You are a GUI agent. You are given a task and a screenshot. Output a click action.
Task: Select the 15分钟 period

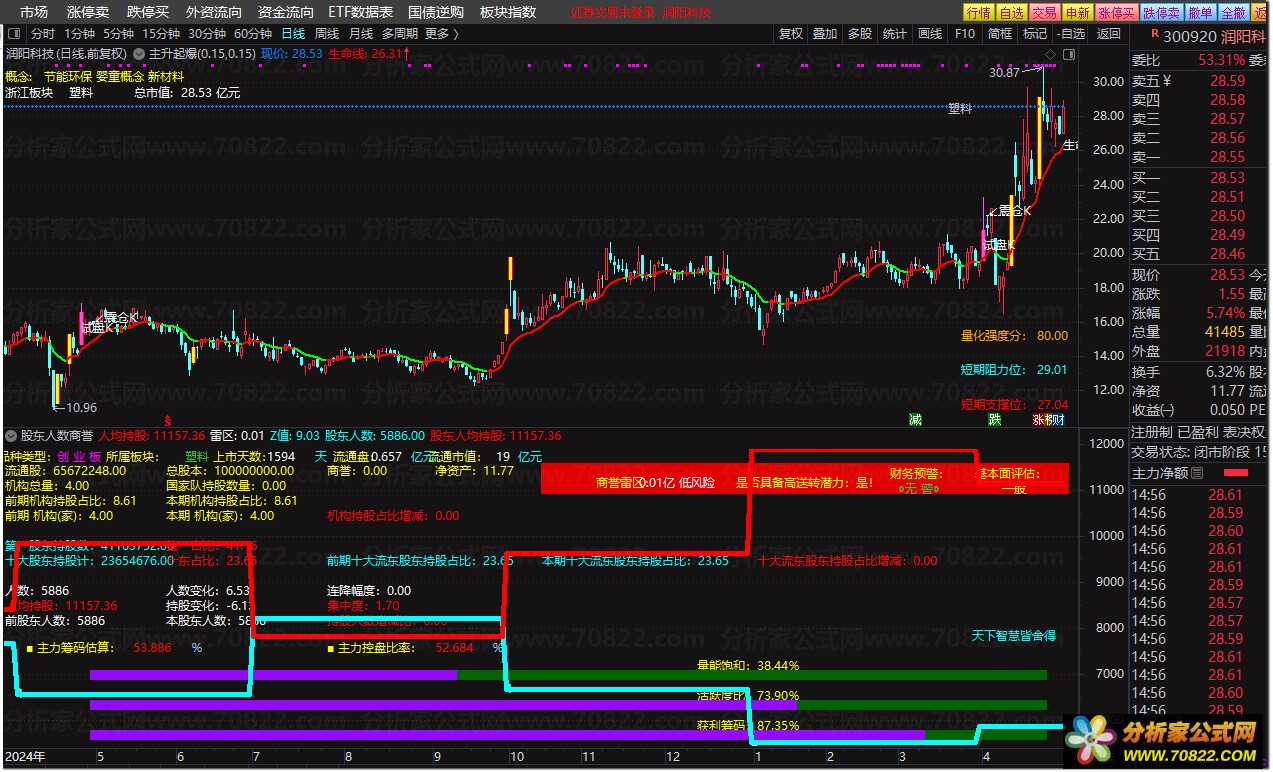click(160, 33)
